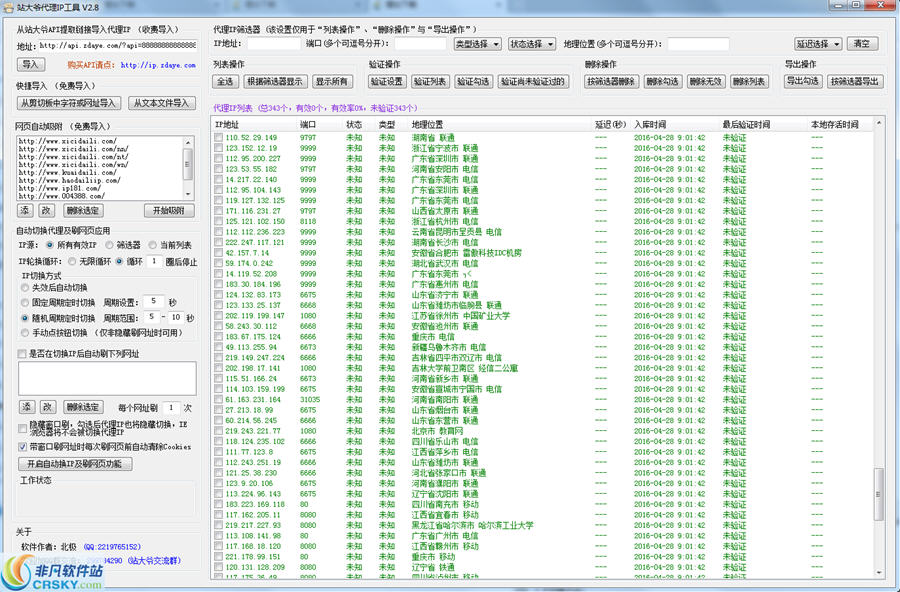This screenshot has height=592, width=900.
Task: Open the 延迟选择 dropdown
Action: [x=818, y=44]
